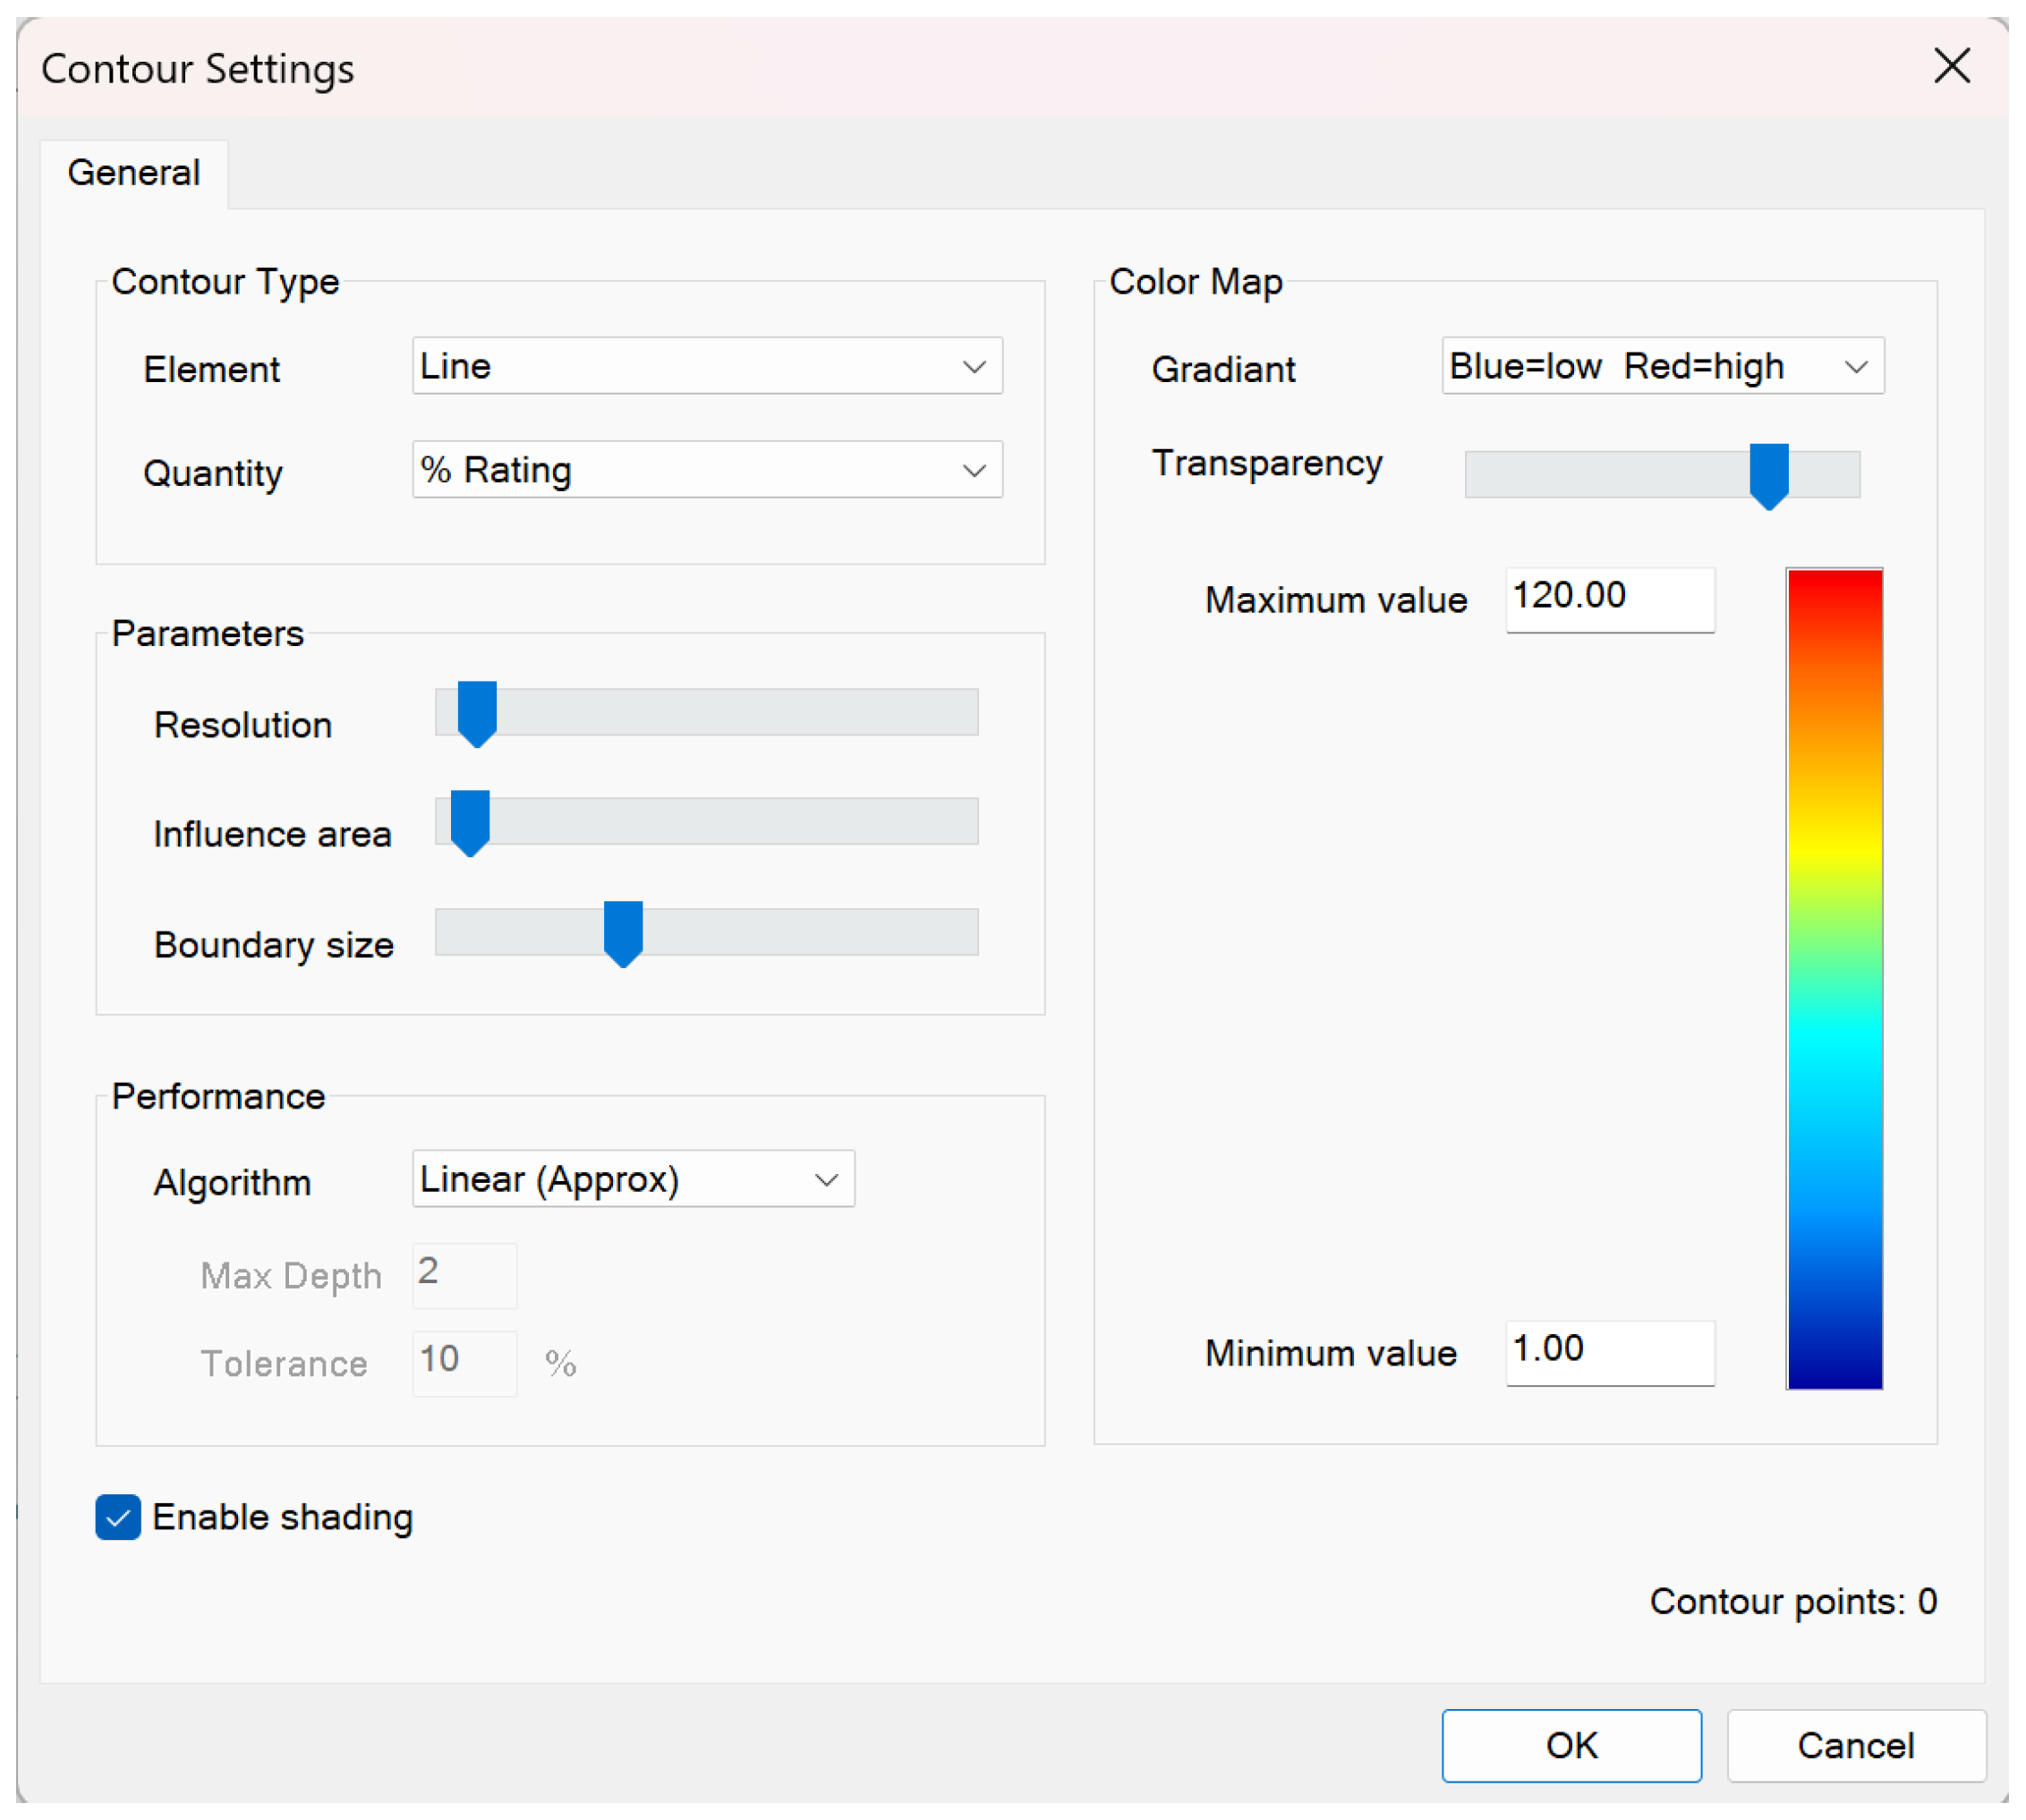Click the Minimum value input field
2026x1820 pixels.
coord(1609,1351)
